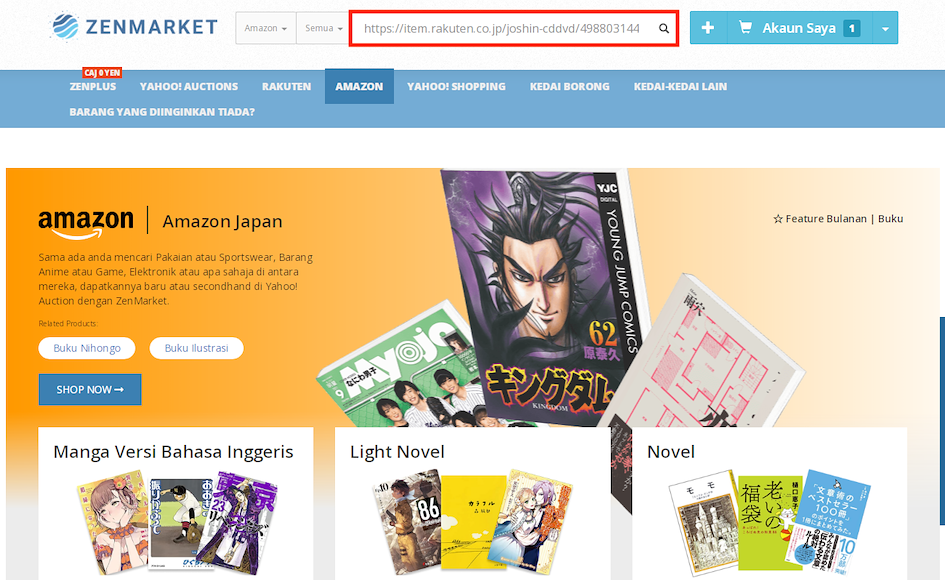Click the Amazon logo in the banner
Viewport: 945px width, 580px height.
[86, 223]
